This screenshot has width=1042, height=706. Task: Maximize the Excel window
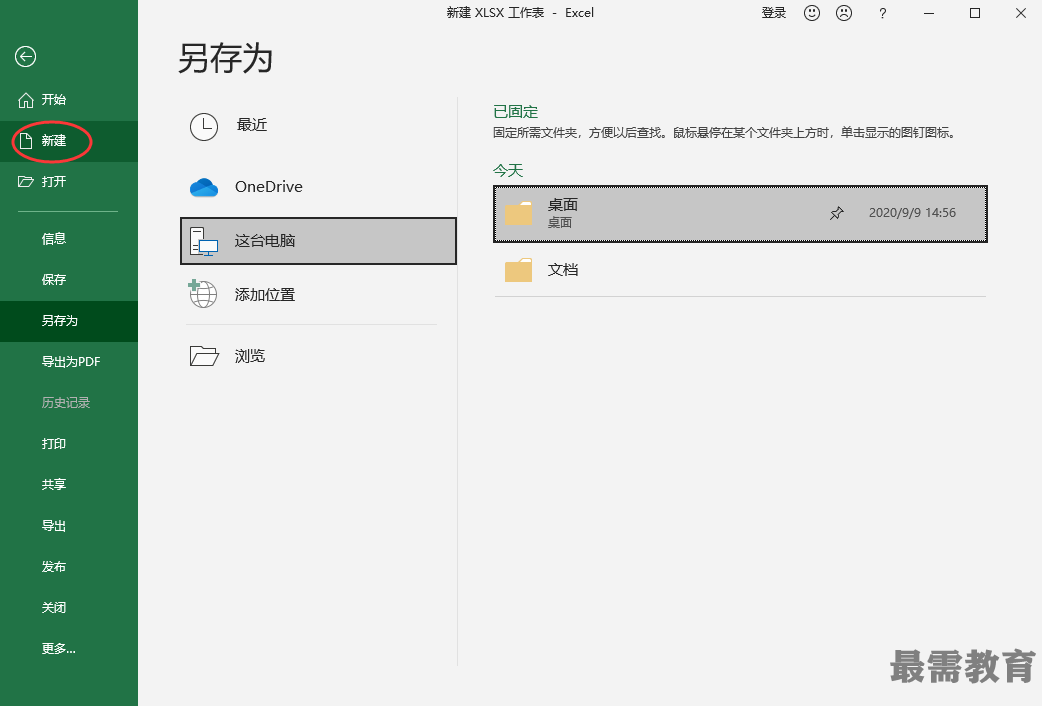click(975, 13)
